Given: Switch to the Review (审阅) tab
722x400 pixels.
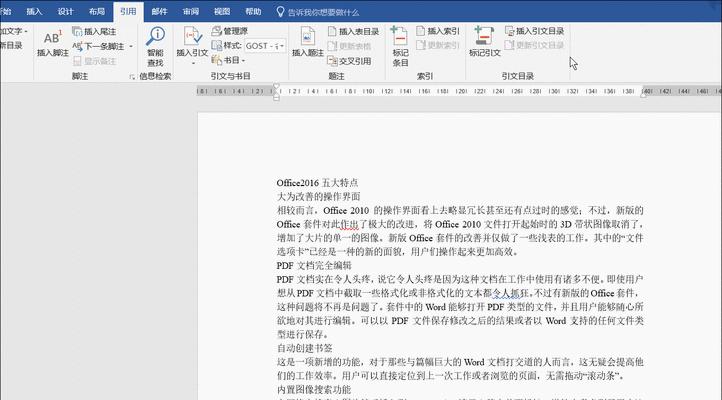Looking at the screenshot, I should [x=191, y=12].
